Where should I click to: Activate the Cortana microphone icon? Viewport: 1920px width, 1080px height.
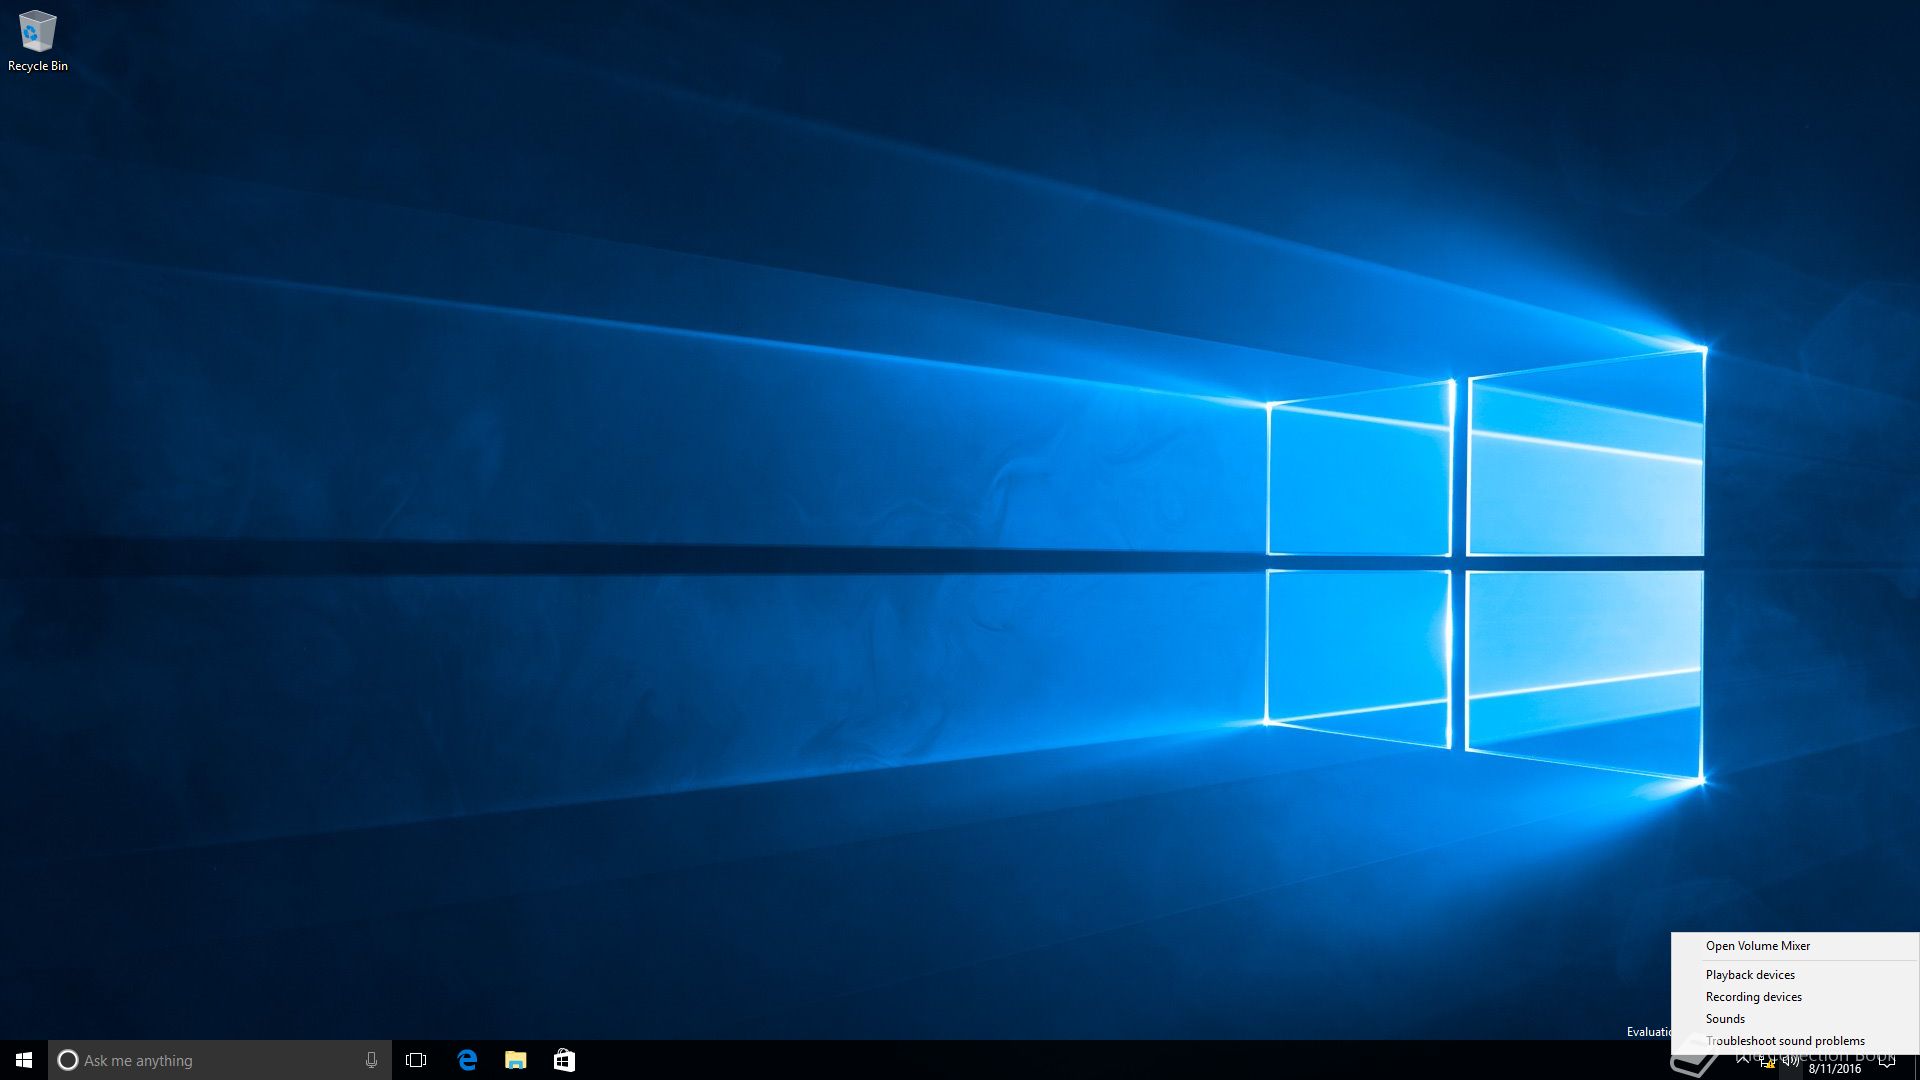click(371, 1060)
